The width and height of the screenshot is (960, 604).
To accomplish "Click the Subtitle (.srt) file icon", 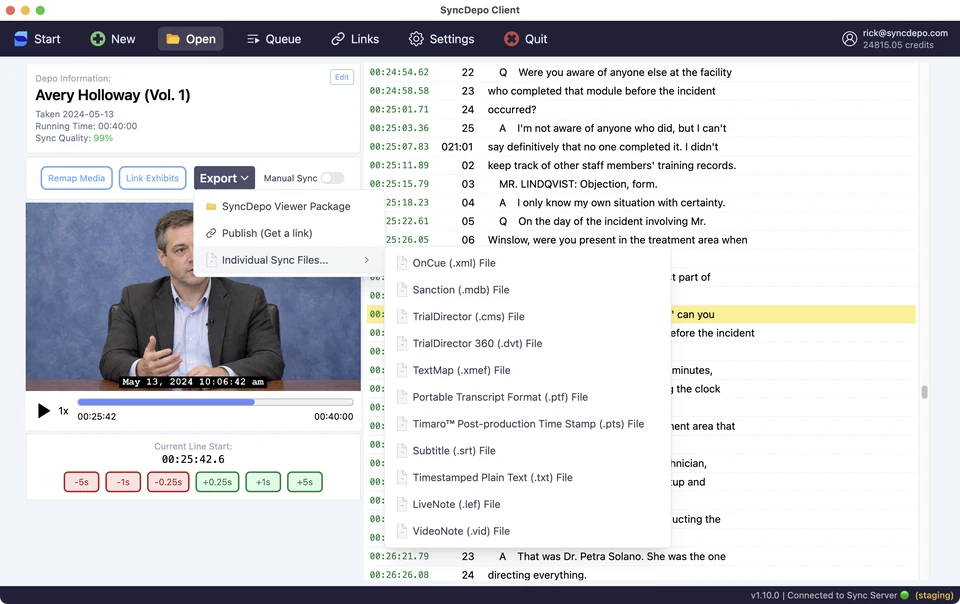I will coord(402,451).
